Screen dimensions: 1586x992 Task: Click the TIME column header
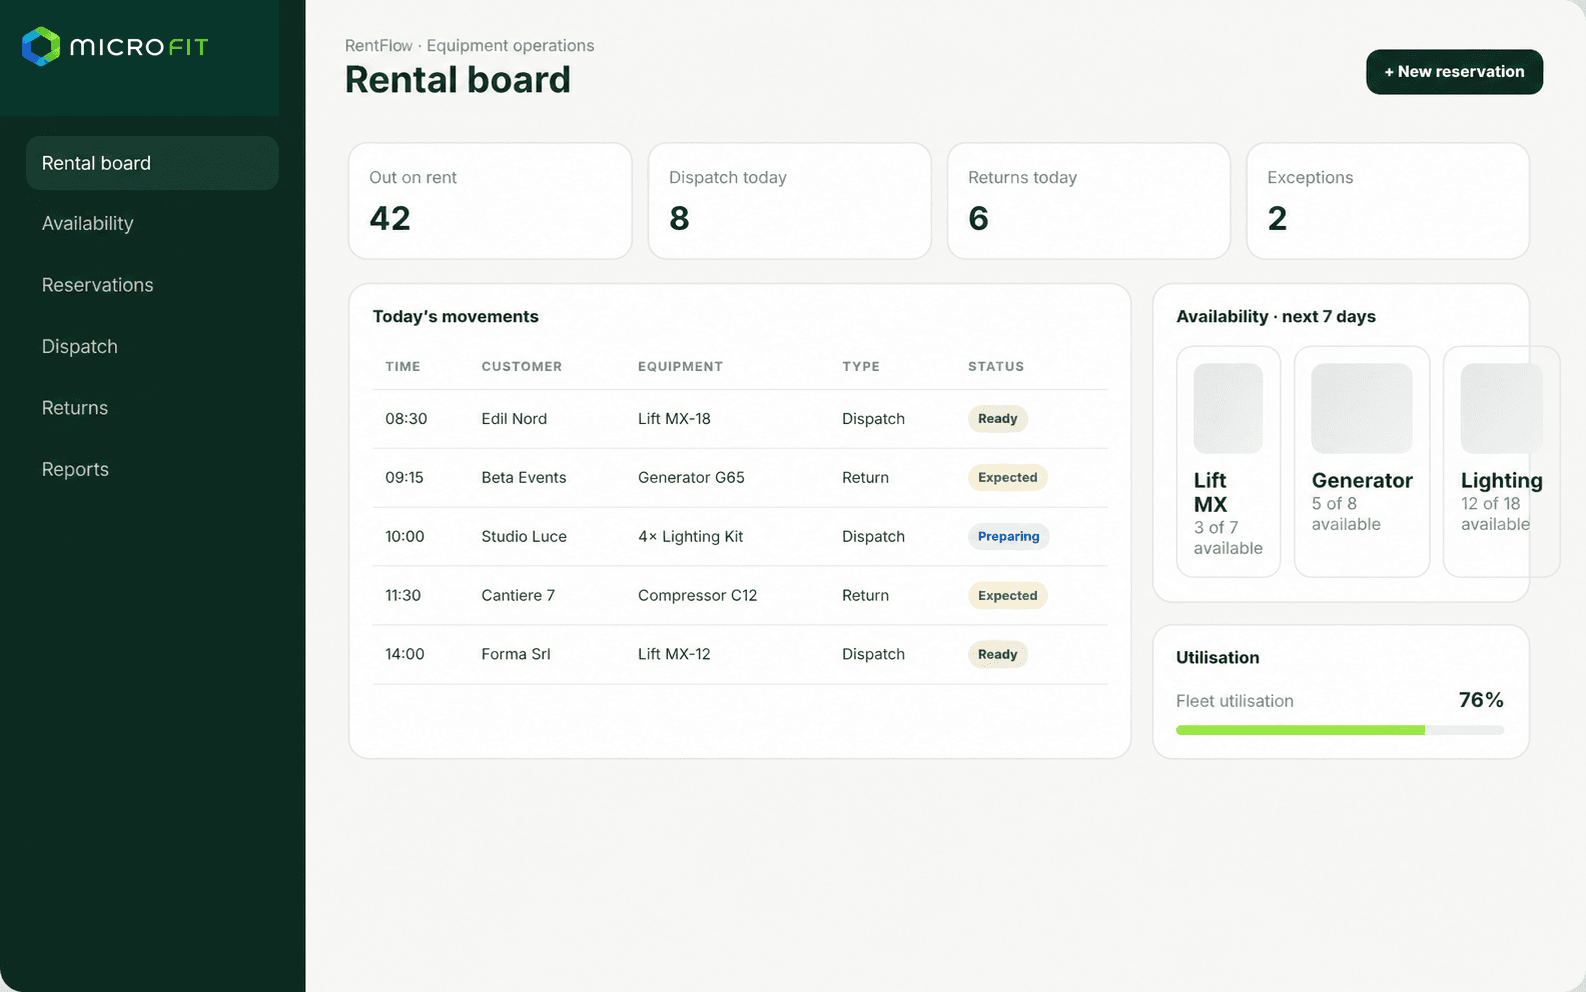pyautogui.click(x=403, y=367)
